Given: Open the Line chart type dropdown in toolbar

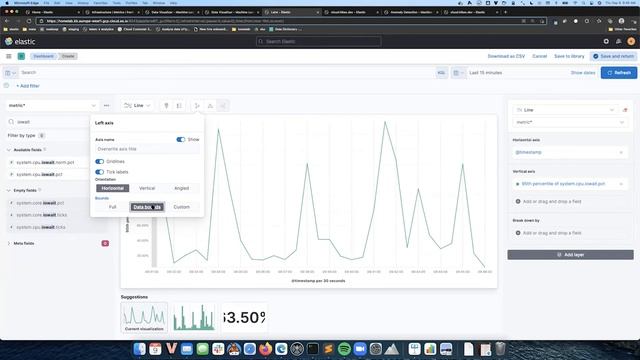Looking at the screenshot, I should [137, 106].
